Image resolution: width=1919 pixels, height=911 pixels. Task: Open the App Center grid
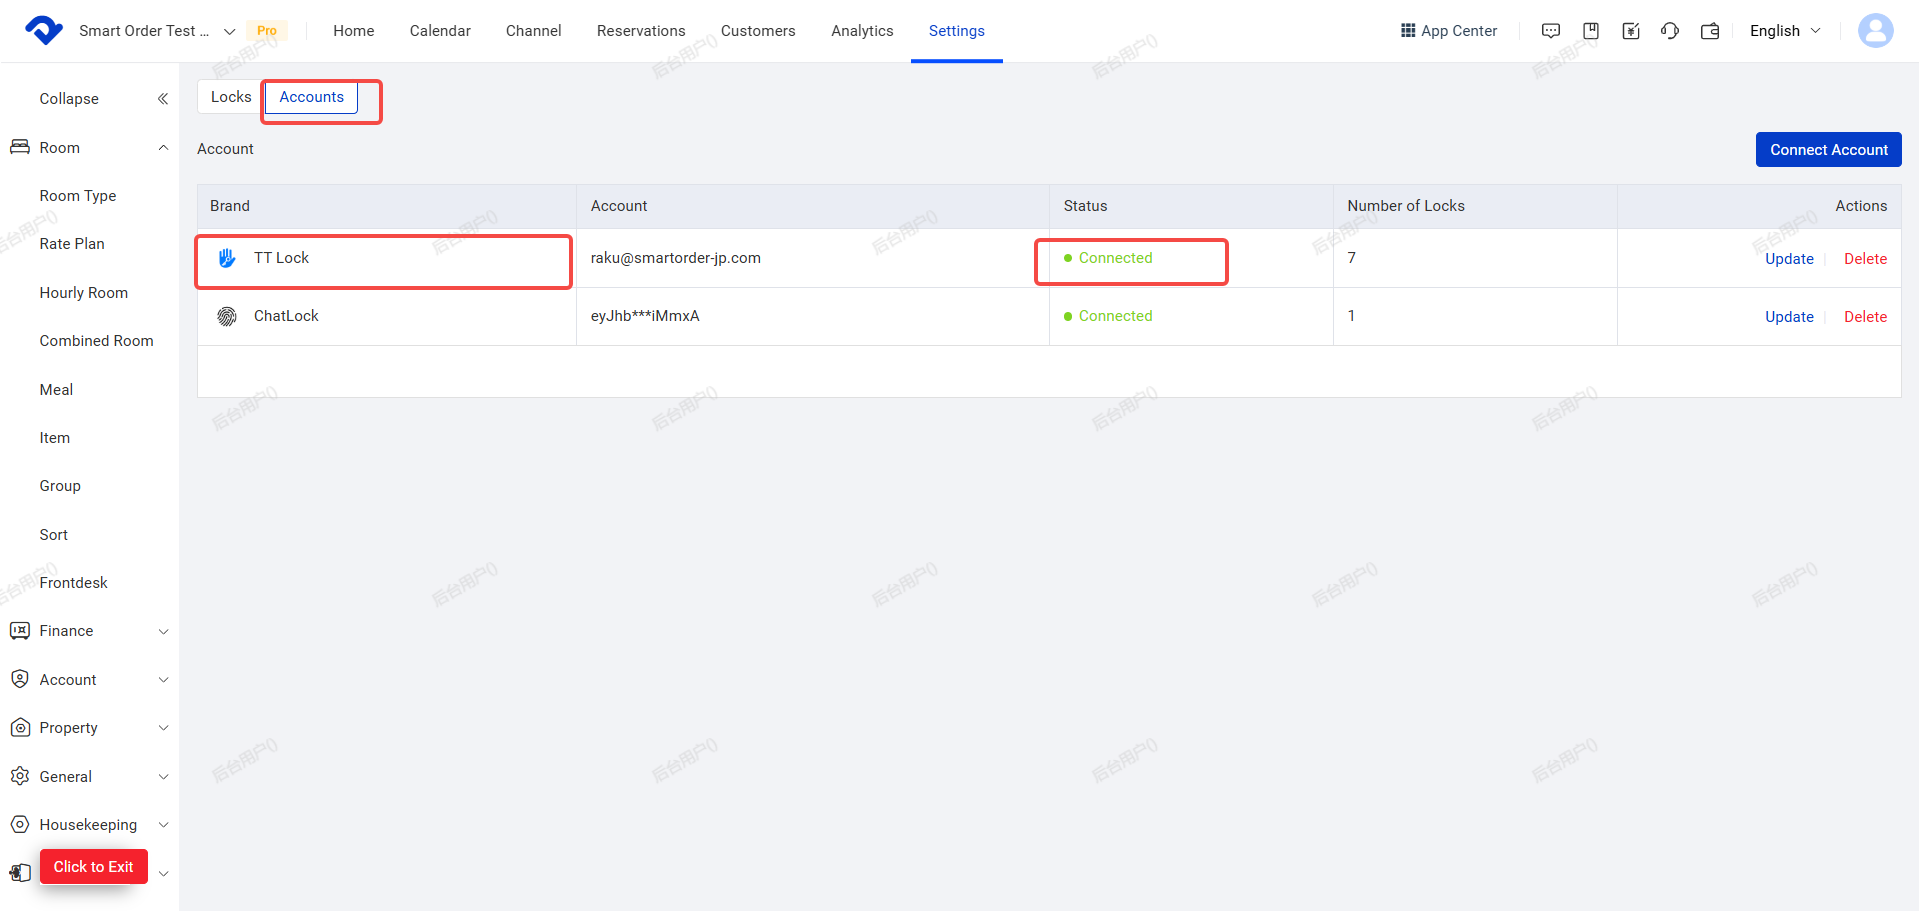click(x=1448, y=31)
